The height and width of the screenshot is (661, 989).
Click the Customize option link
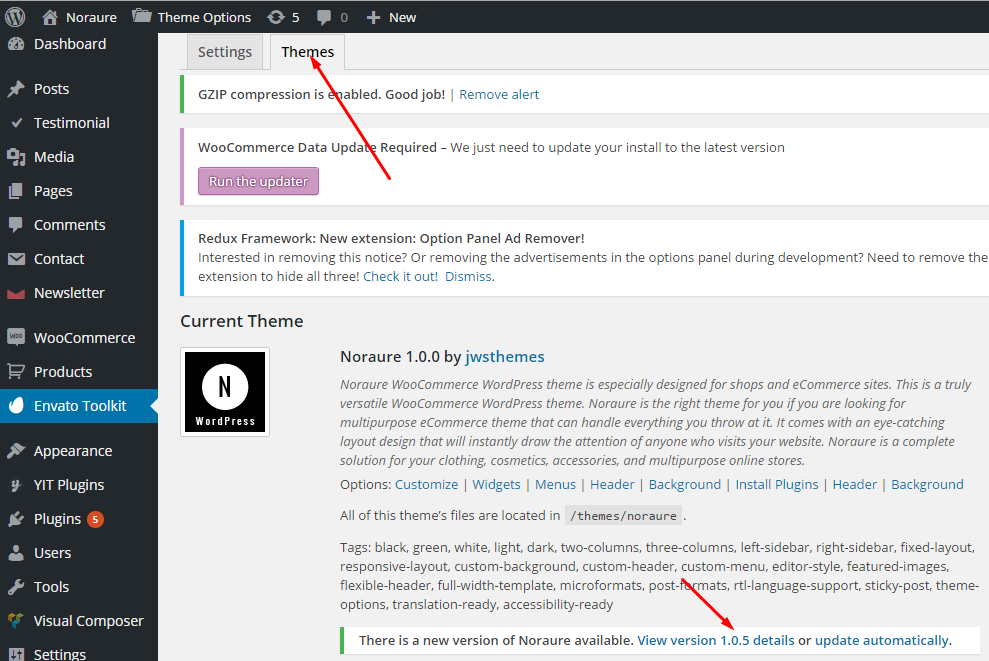click(x=426, y=484)
